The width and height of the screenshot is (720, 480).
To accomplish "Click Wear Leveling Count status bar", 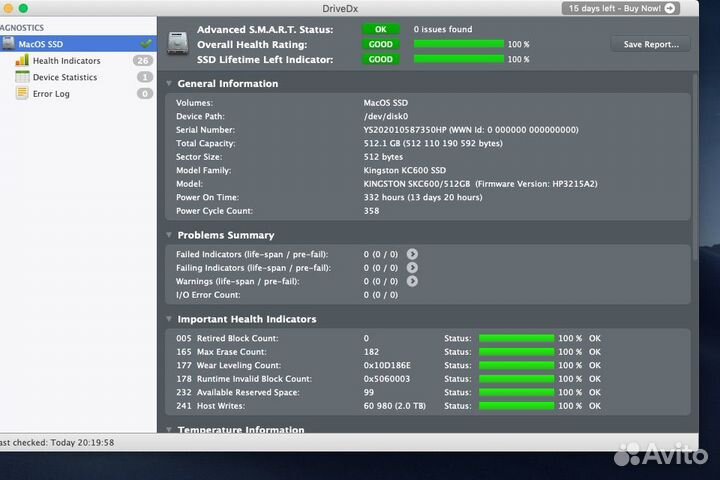I will pyautogui.click(x=517, y=365).
